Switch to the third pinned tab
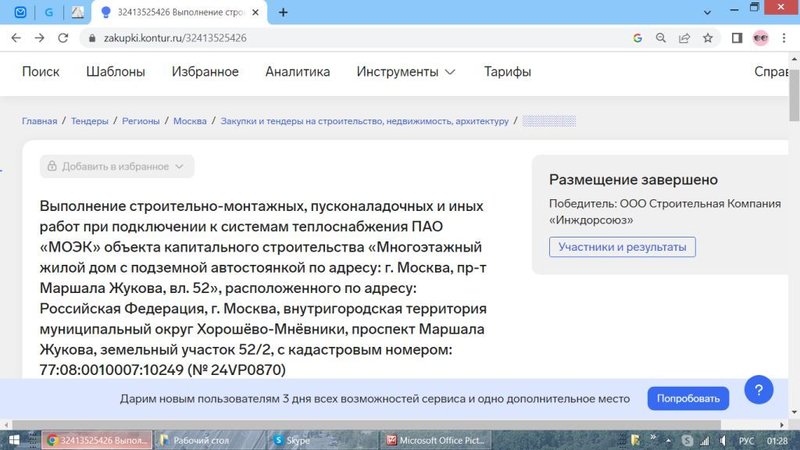Viewport: 800px width, 450px height. [78, 12]
